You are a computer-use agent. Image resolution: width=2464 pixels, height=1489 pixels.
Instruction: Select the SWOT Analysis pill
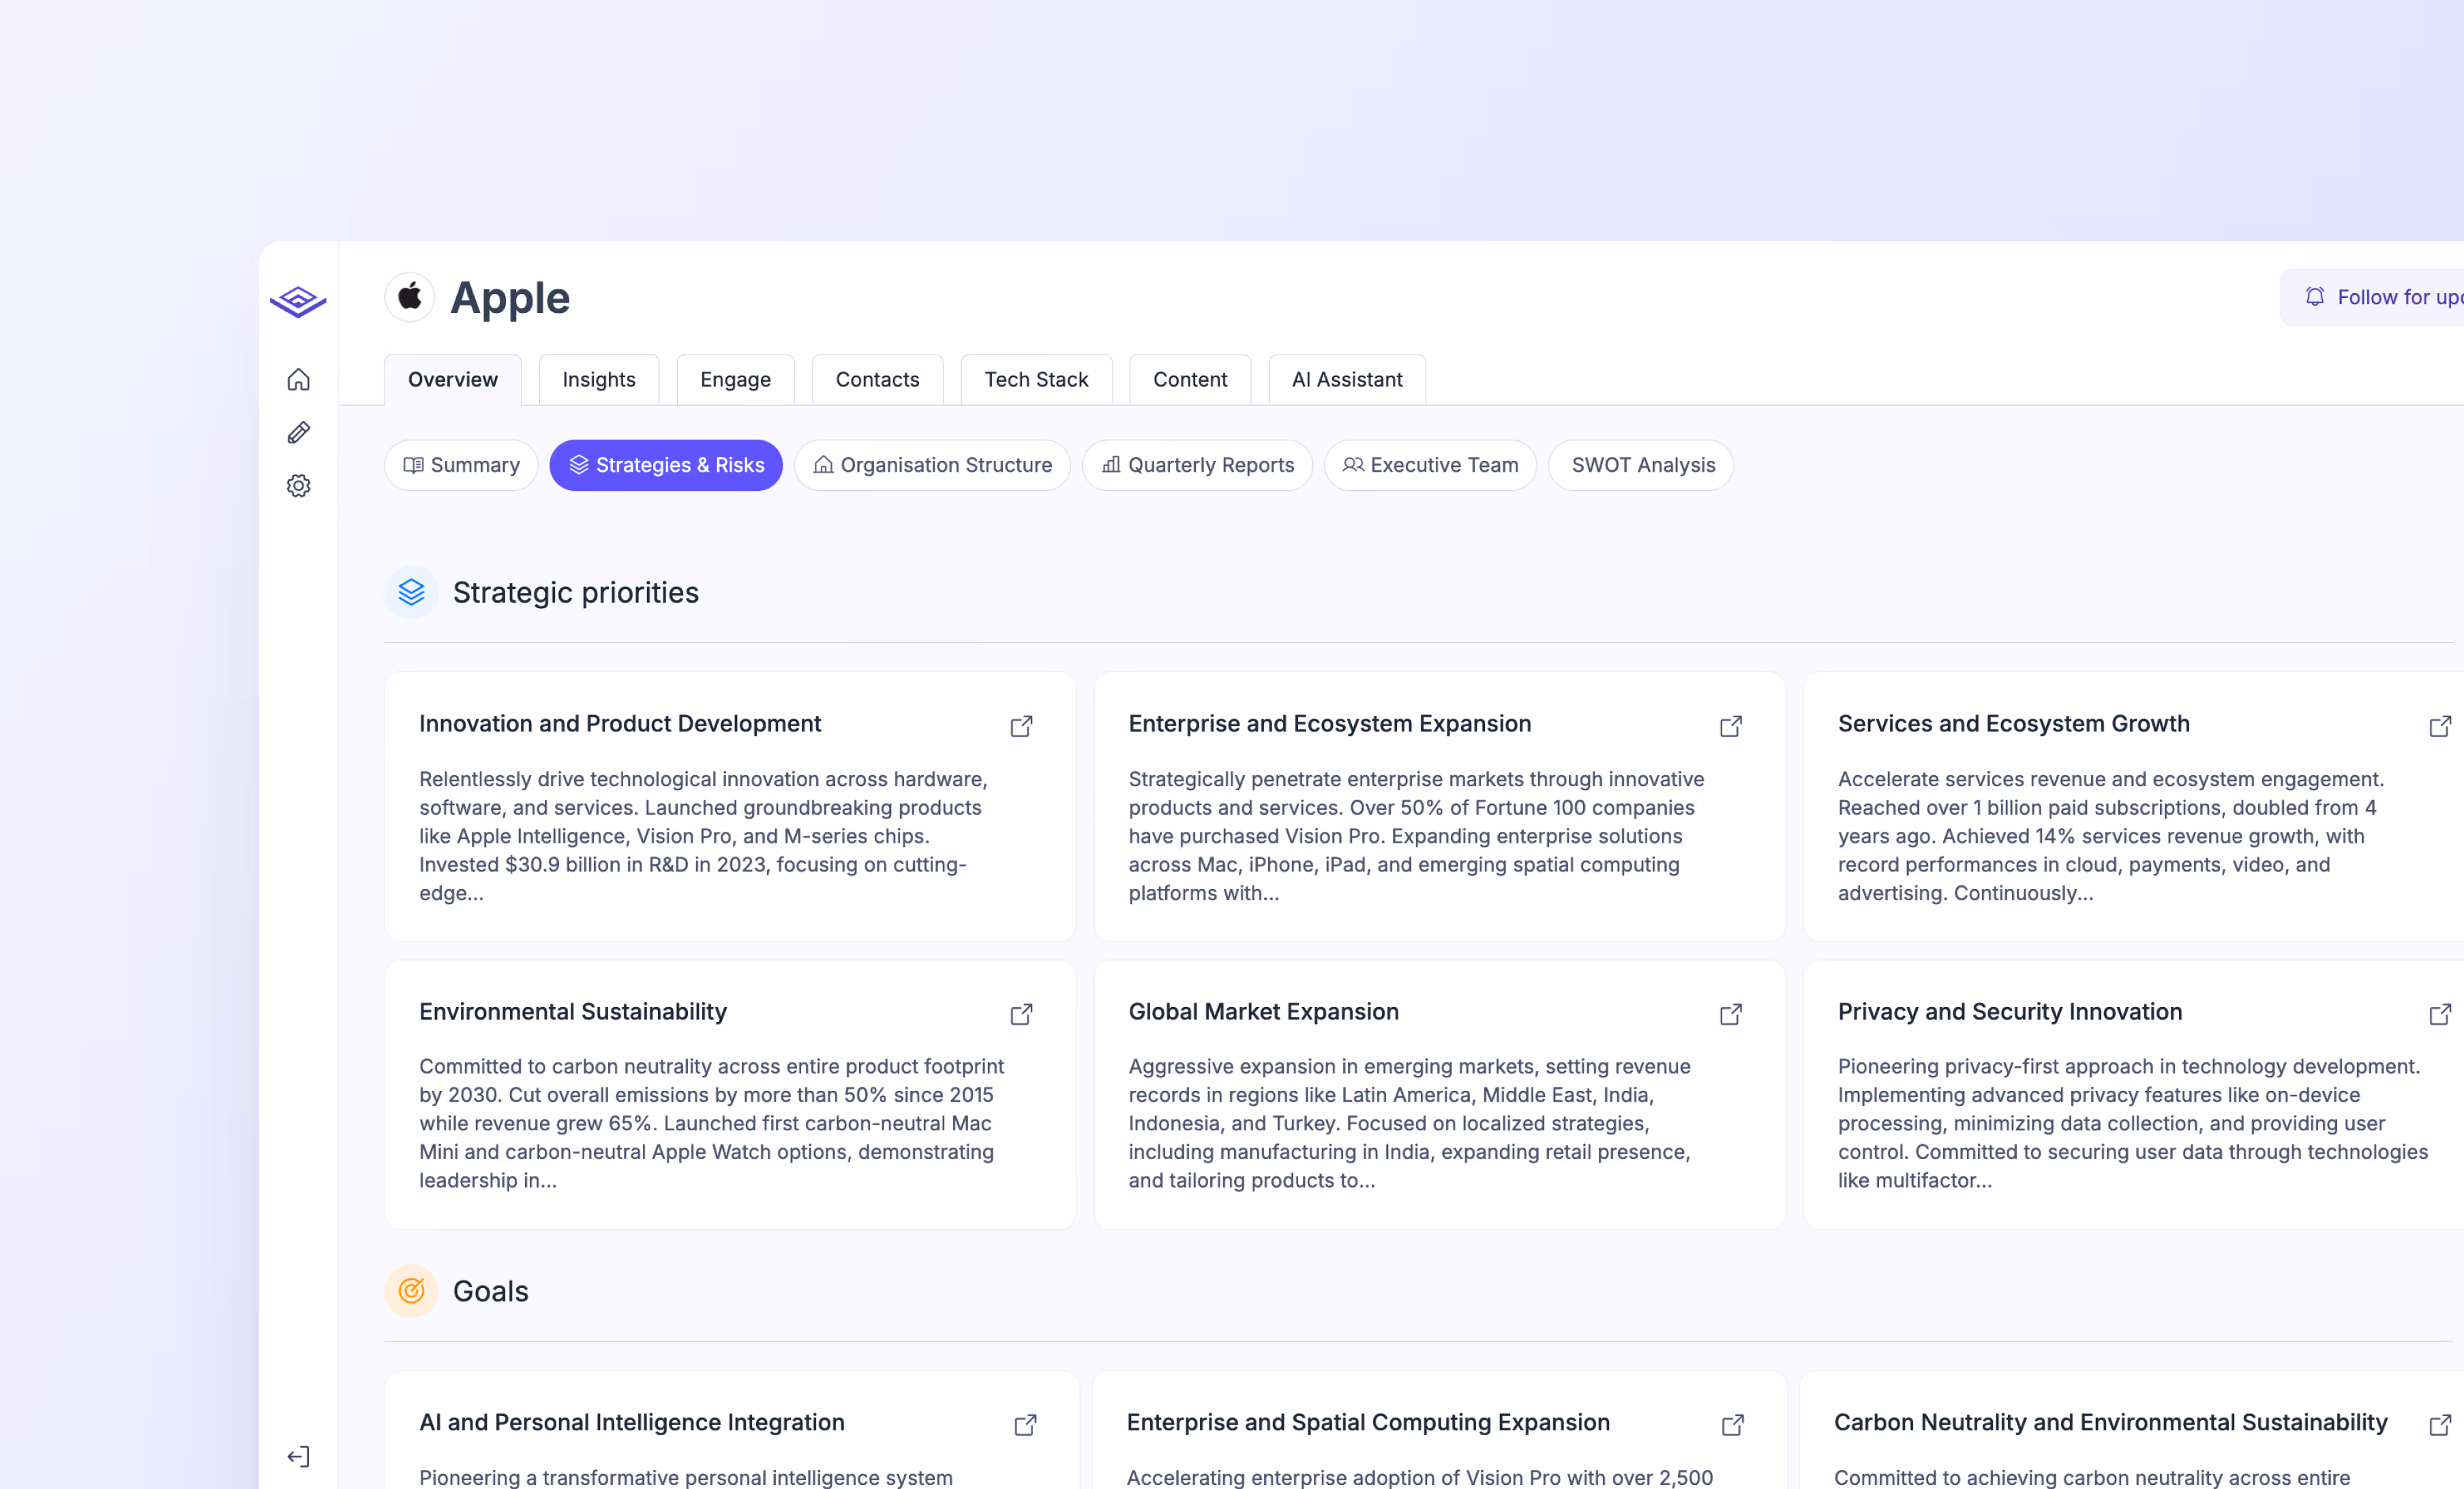coord(1642,465)
